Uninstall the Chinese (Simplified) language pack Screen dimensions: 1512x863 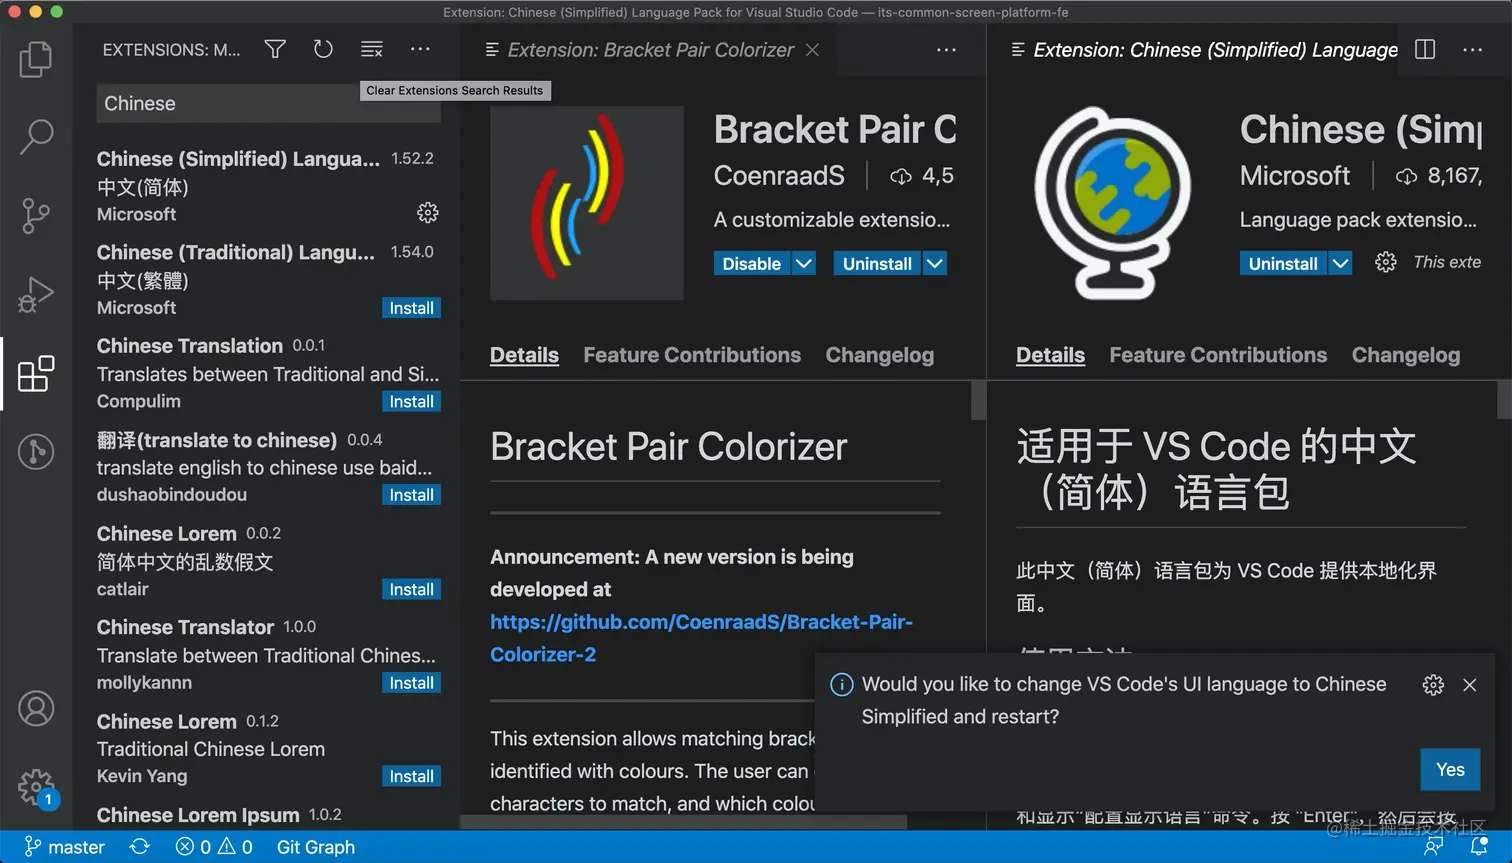tap(1283, 263)
